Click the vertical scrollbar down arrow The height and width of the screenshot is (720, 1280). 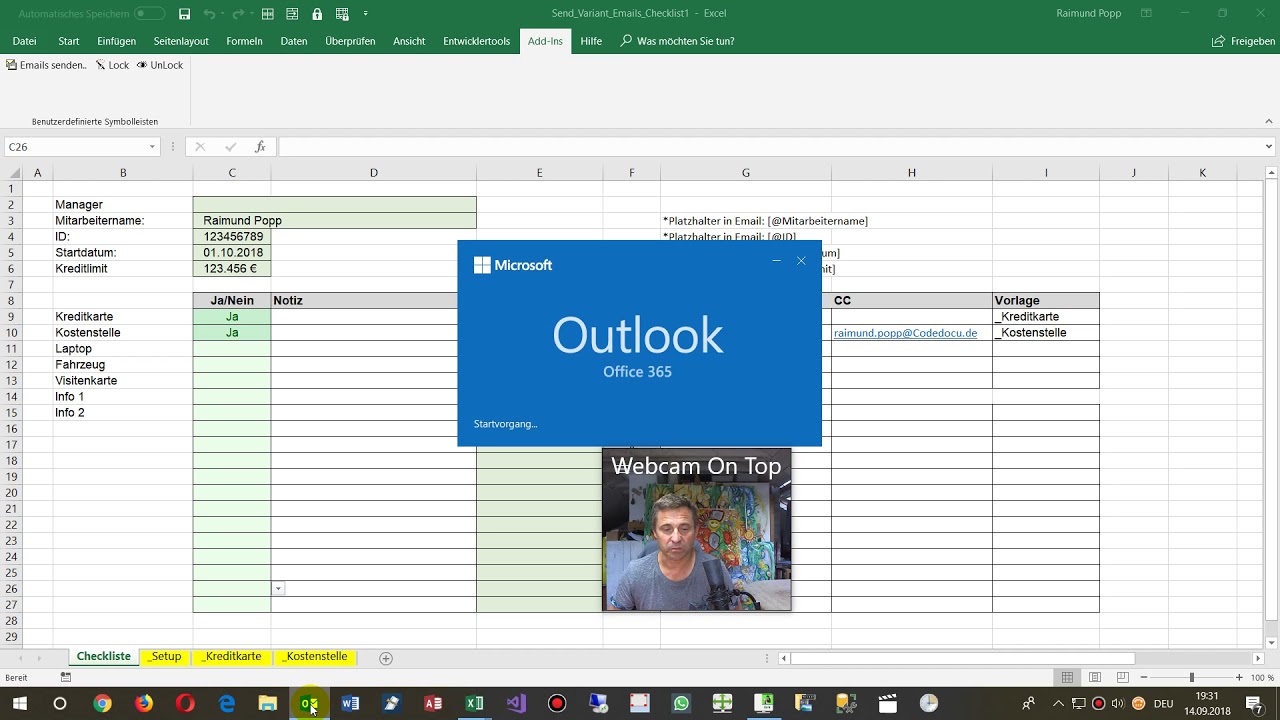click(x=1272, y=642)
